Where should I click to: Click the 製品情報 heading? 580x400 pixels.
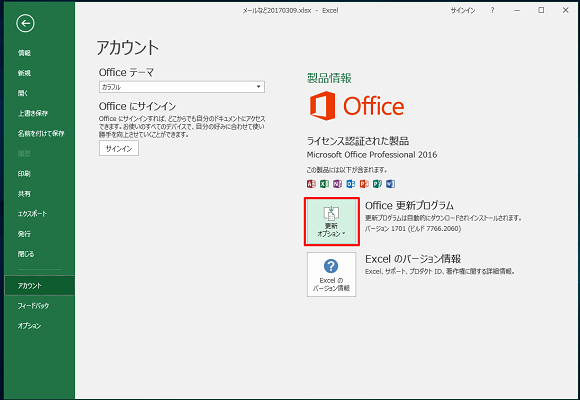pyautogui.click(x=329, y=78)
